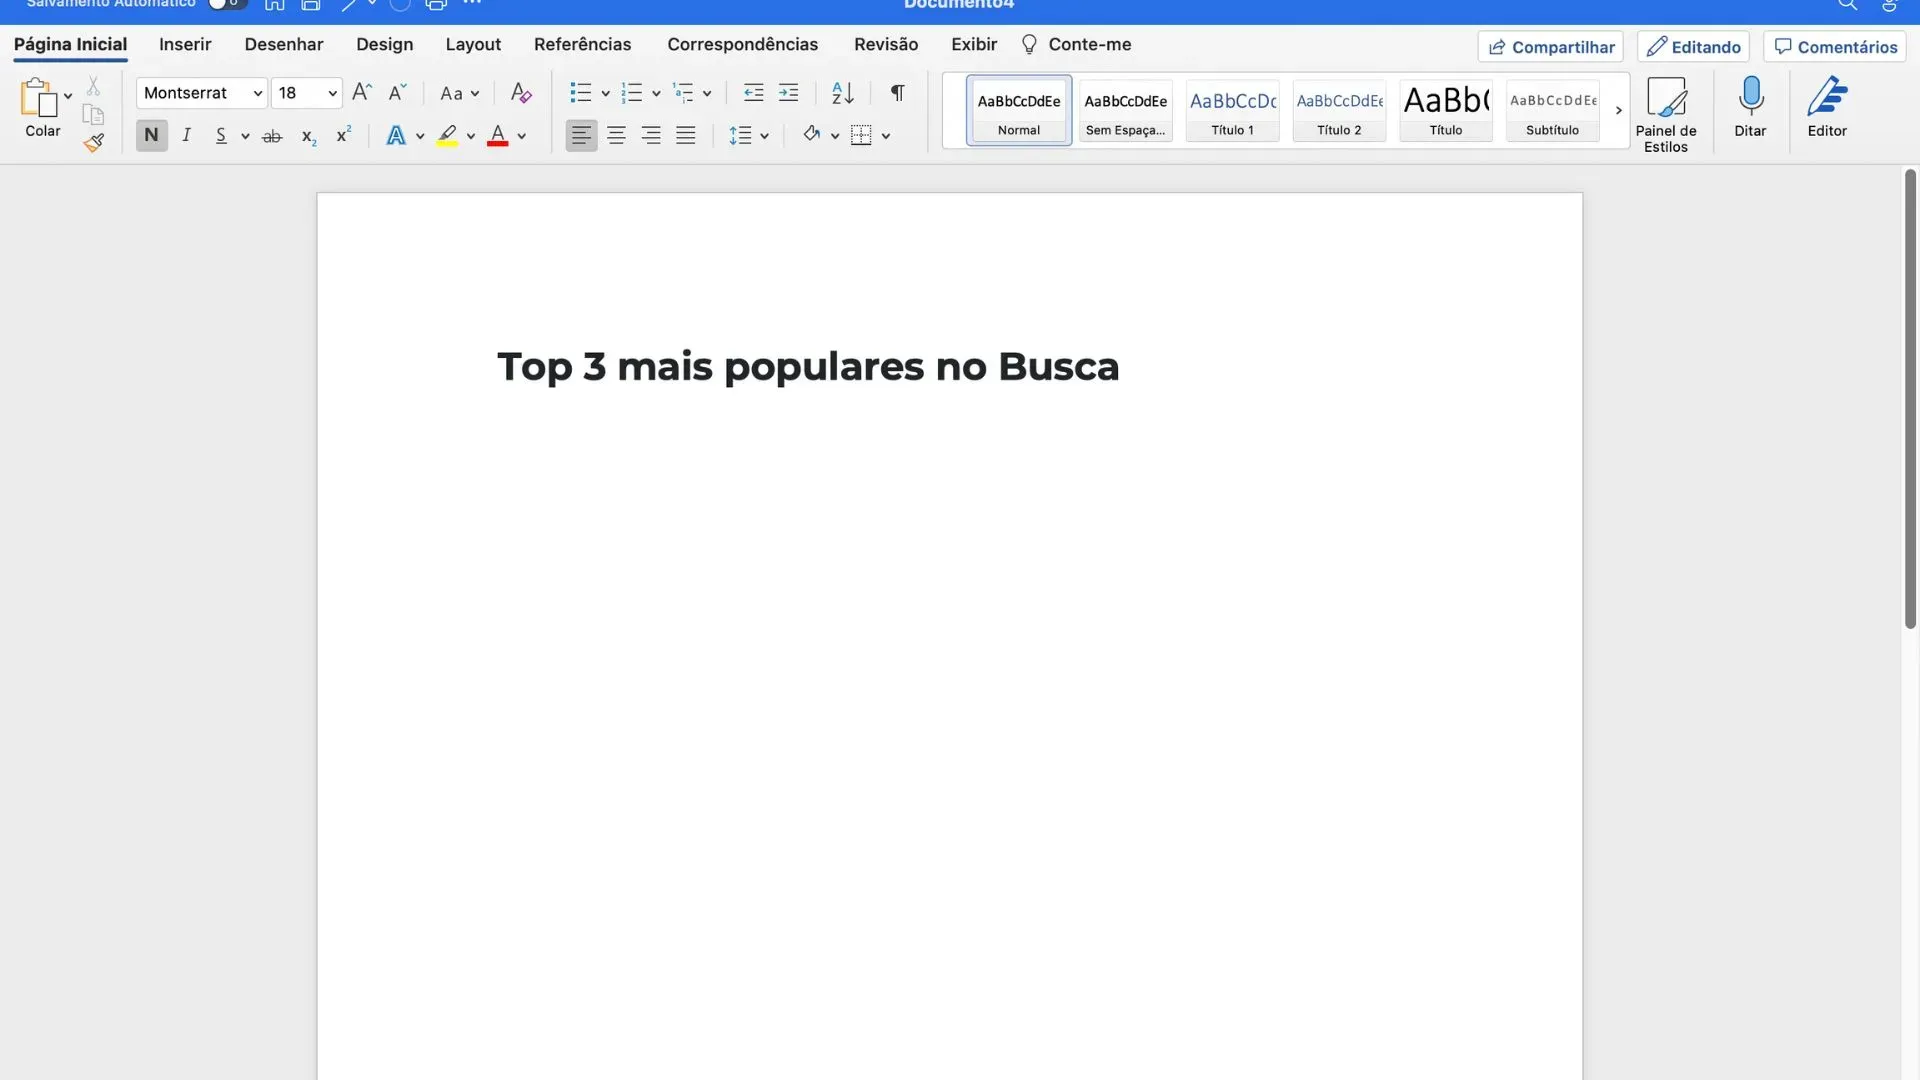Clear all formatting with the eraser icon

pos(520,93)
